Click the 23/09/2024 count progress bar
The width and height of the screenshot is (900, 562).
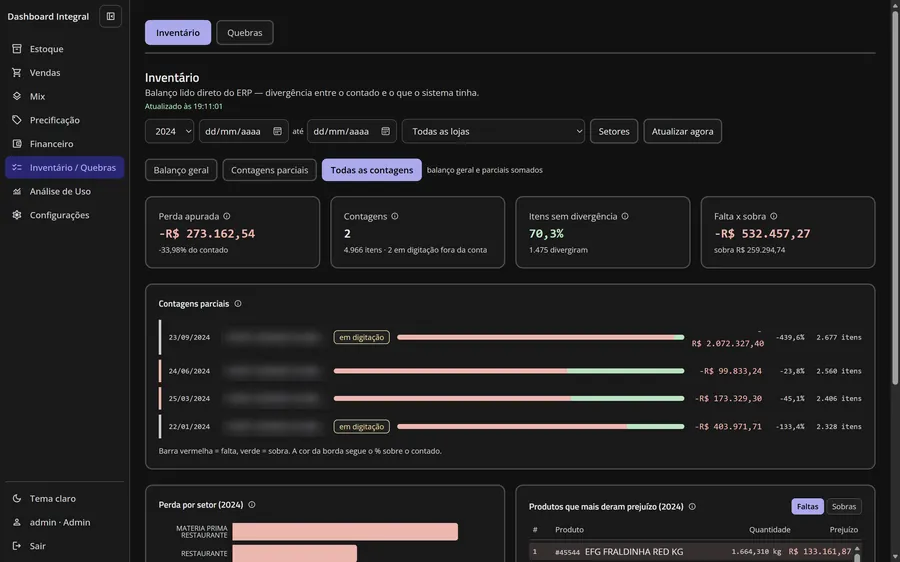click(x=540, y=337)
